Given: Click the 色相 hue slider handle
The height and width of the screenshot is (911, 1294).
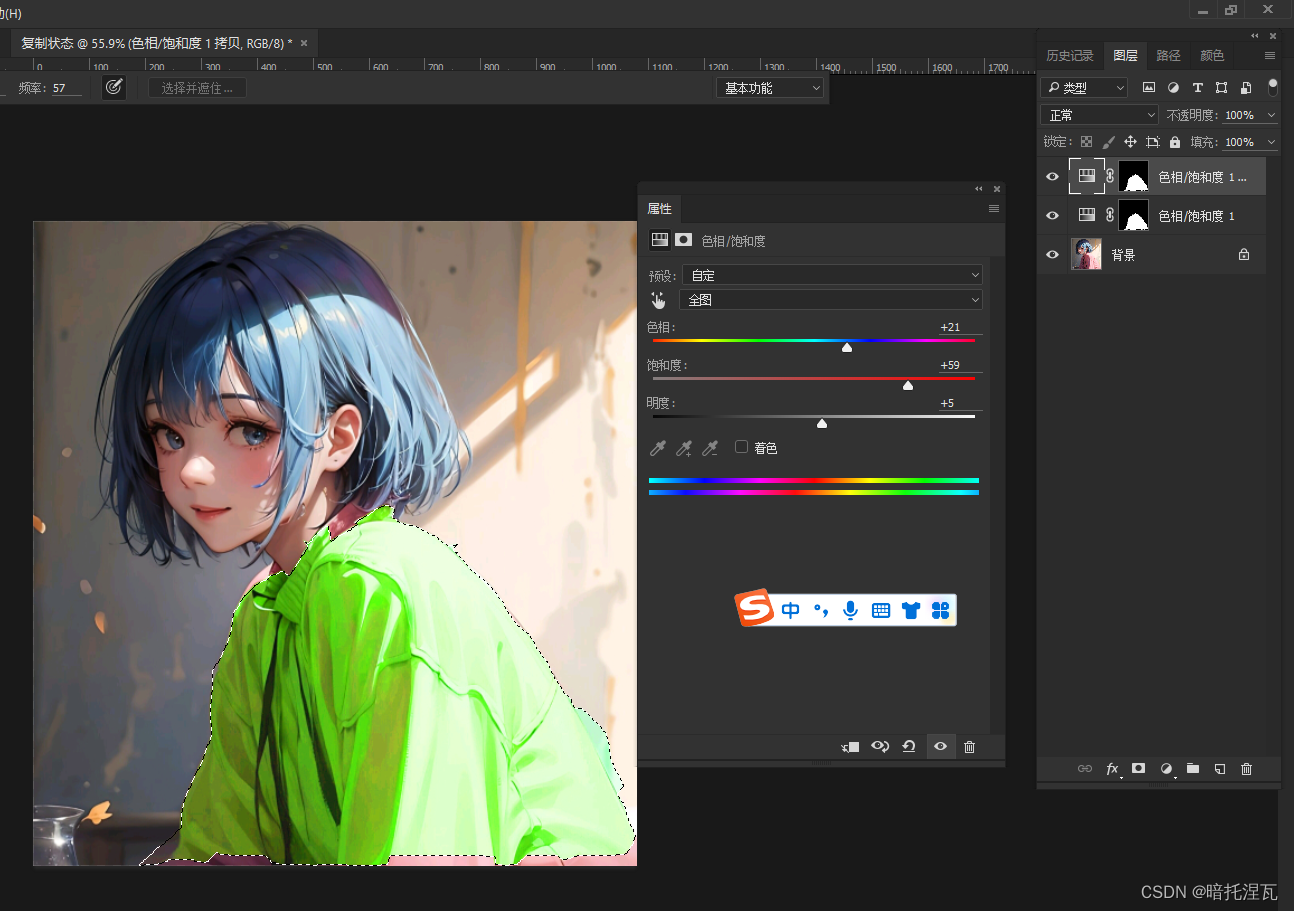Looking at the screenshot, I should [x=847, y=348].
